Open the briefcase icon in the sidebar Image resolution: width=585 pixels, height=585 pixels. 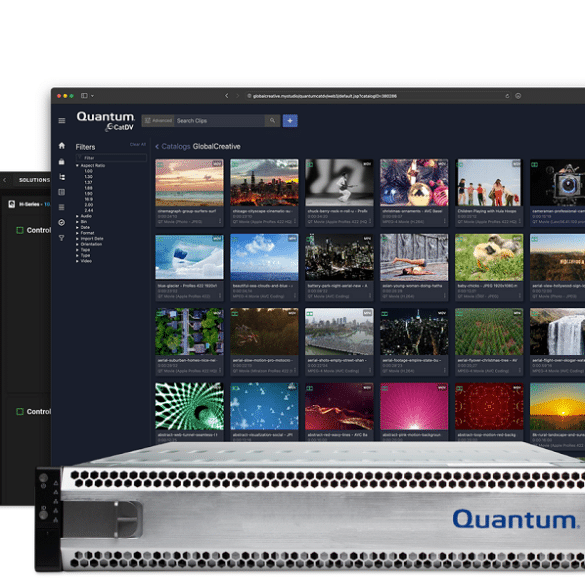point(62,162)
